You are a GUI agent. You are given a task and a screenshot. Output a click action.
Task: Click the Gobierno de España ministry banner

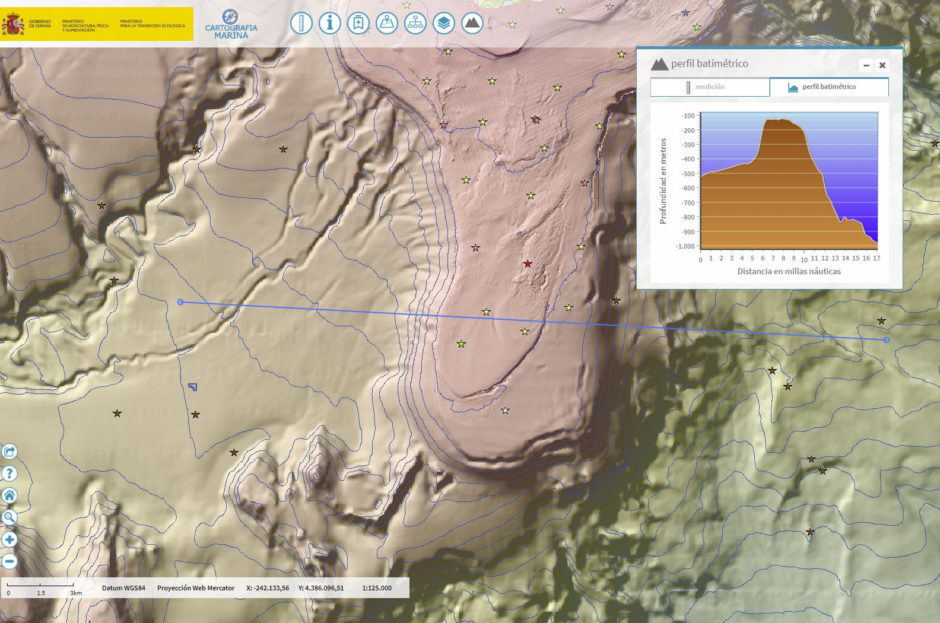(x=97, y=22)
